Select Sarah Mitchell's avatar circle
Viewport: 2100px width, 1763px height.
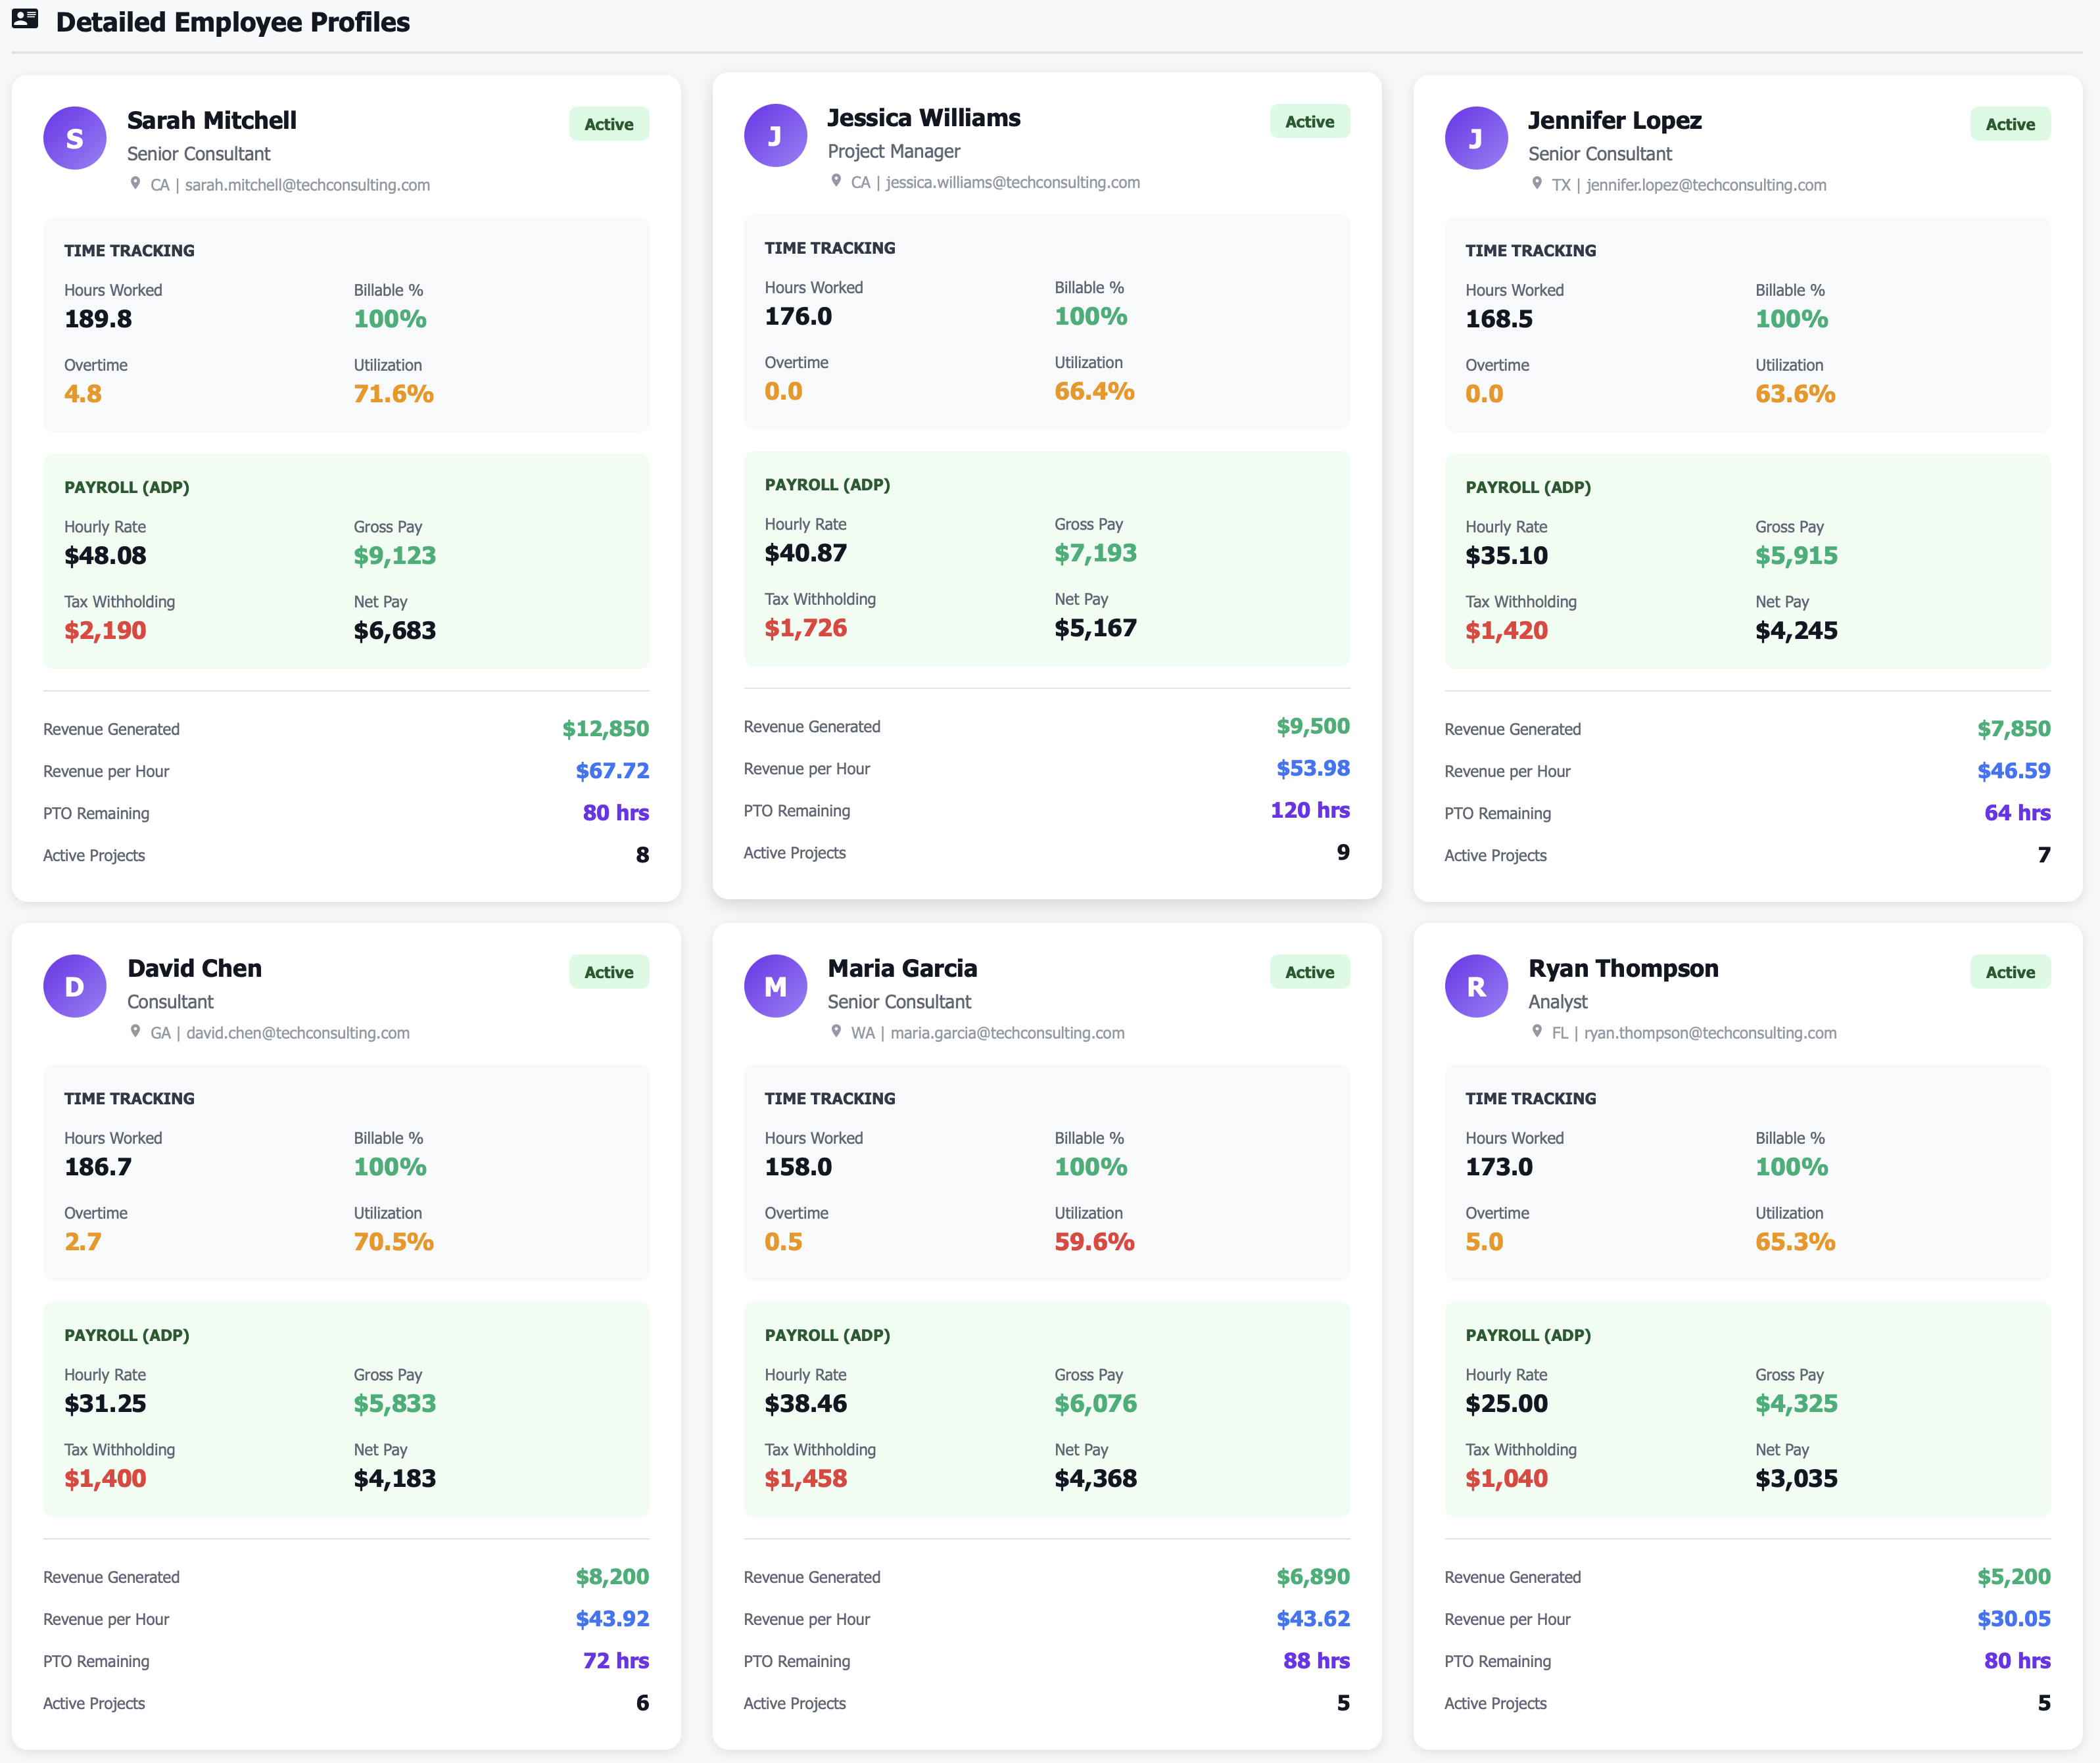point(75,138)
